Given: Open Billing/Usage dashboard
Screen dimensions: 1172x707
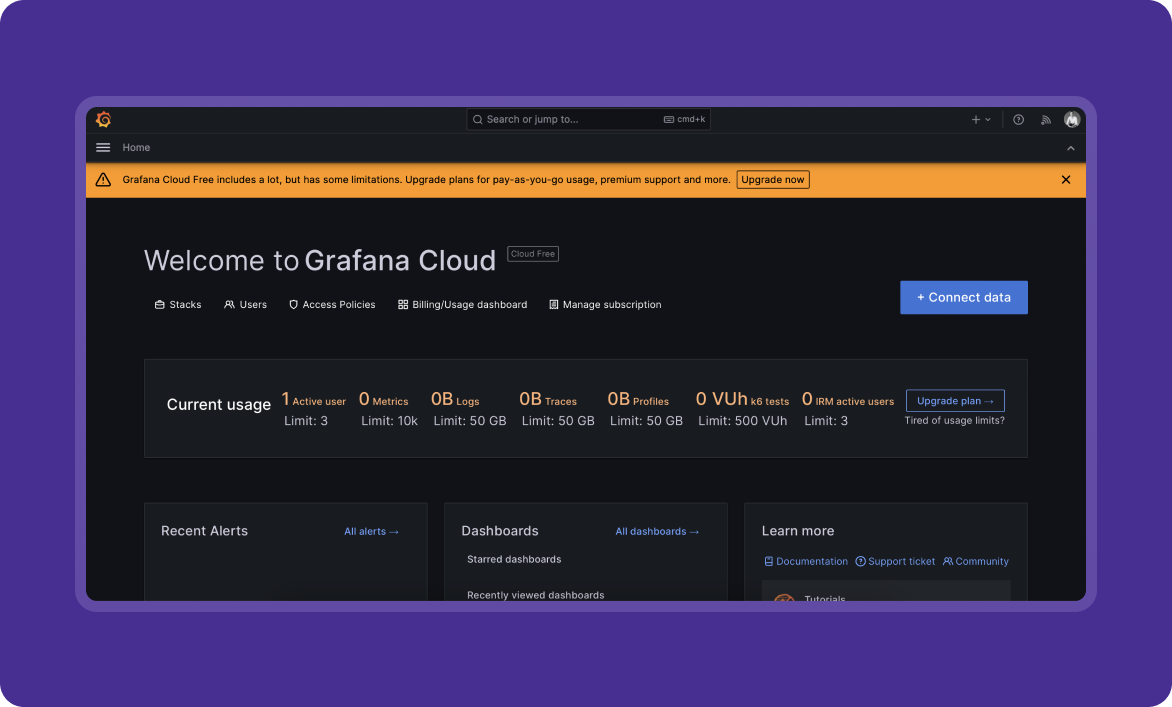Looking at the screenshot, I should (x=462, y=305).
